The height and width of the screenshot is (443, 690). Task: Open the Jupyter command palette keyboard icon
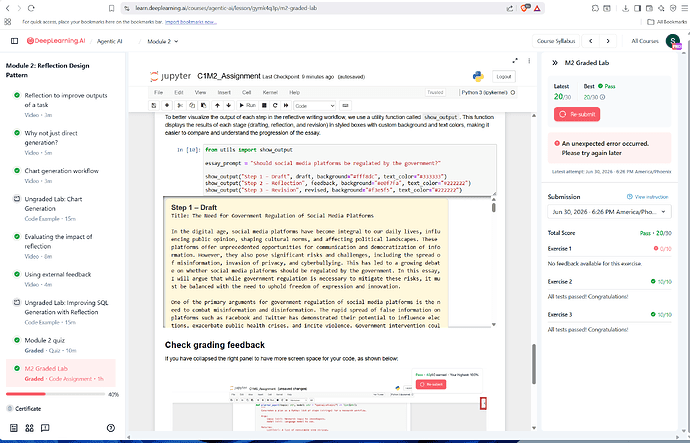pyautogui.click(x=345, y=106)
